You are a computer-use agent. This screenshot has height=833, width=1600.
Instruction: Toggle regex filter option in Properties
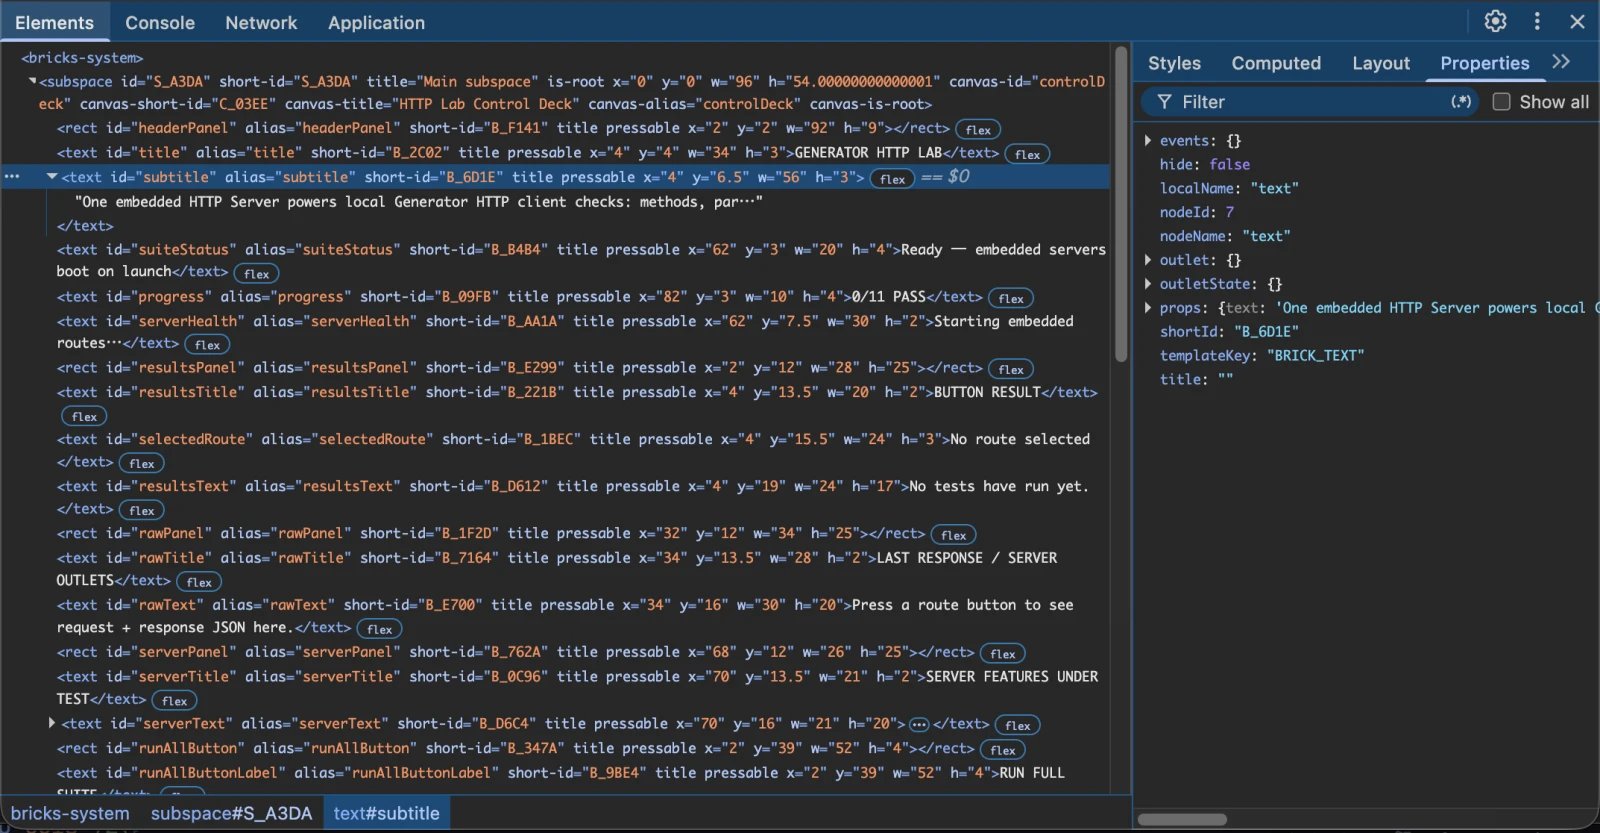pos(1461,102)
